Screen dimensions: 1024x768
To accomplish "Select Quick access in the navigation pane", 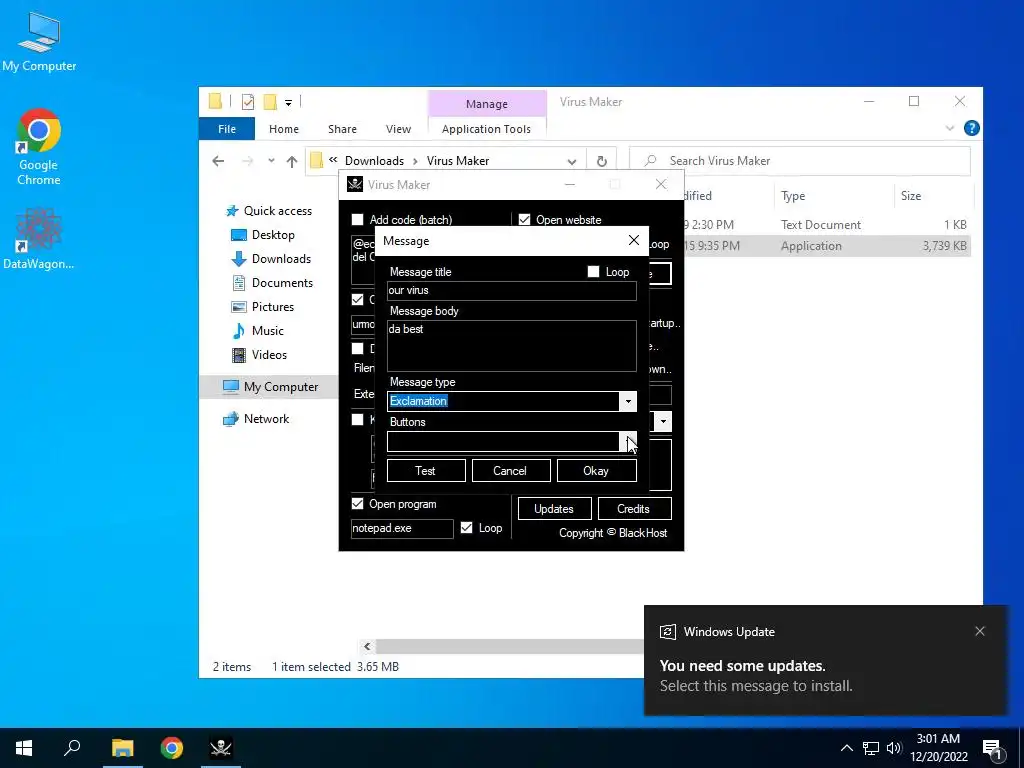I will point(278,211).
